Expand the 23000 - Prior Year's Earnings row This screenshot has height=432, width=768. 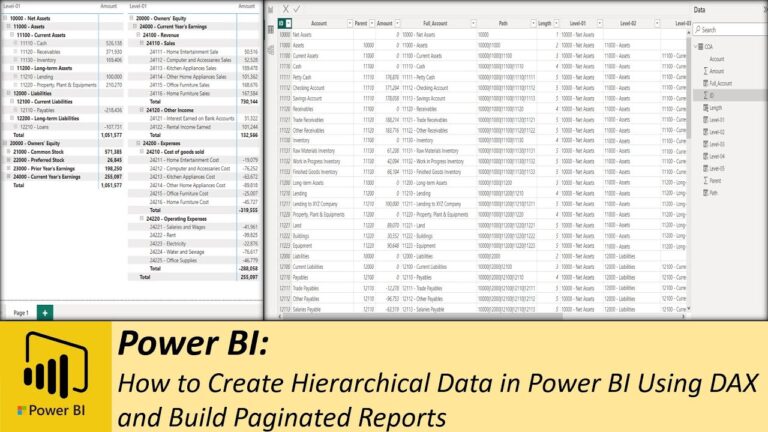click(x=9, y=168)
